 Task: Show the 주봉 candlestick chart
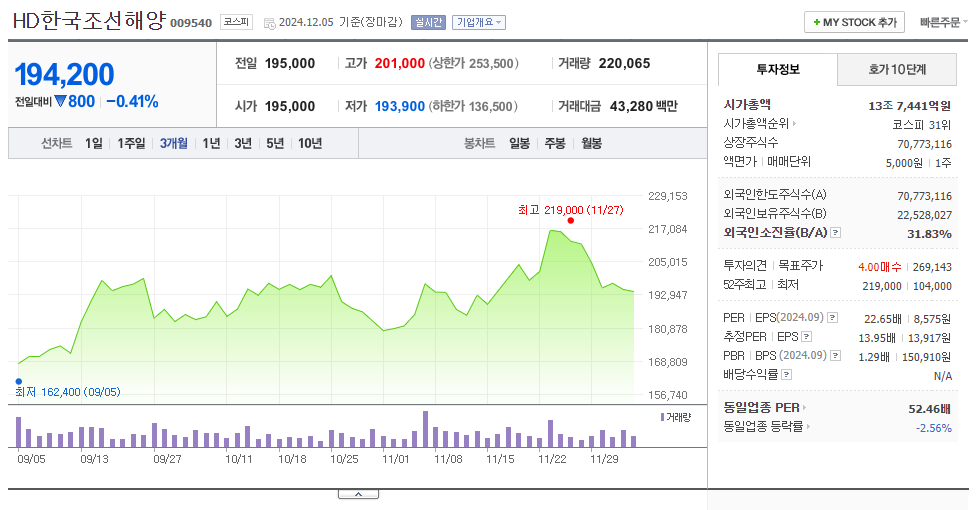tap(555, 144)
